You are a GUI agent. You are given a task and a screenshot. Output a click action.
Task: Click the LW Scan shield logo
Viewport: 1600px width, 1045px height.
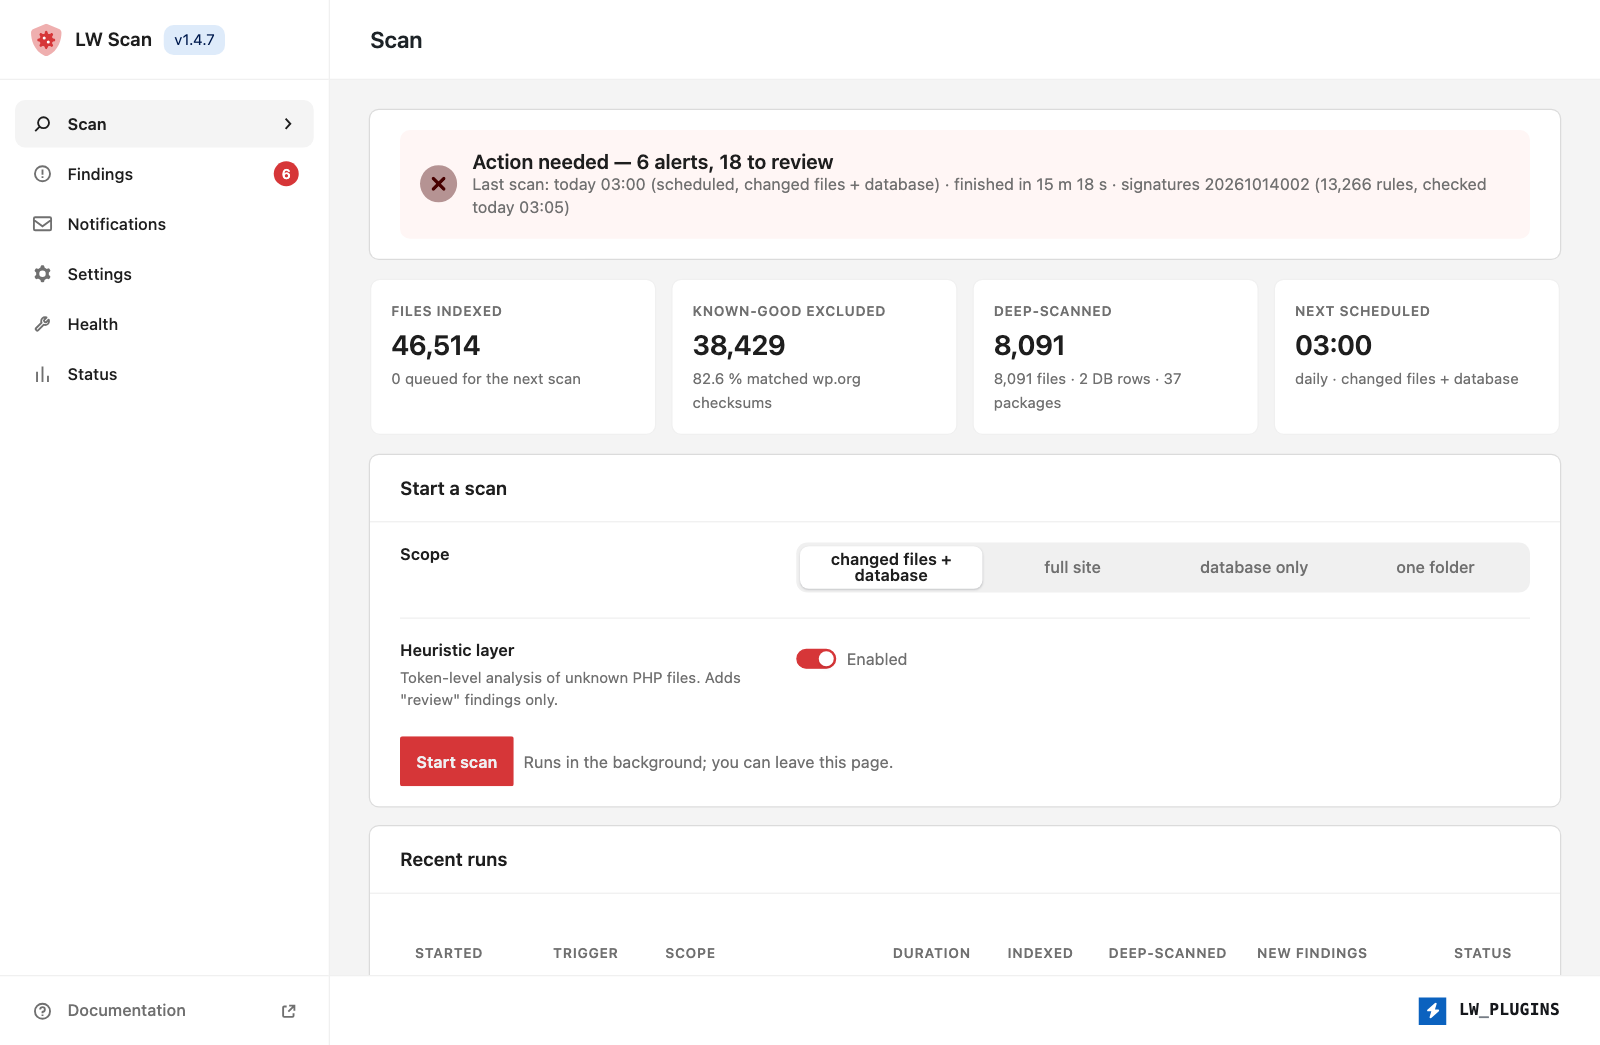pos(46,40)
